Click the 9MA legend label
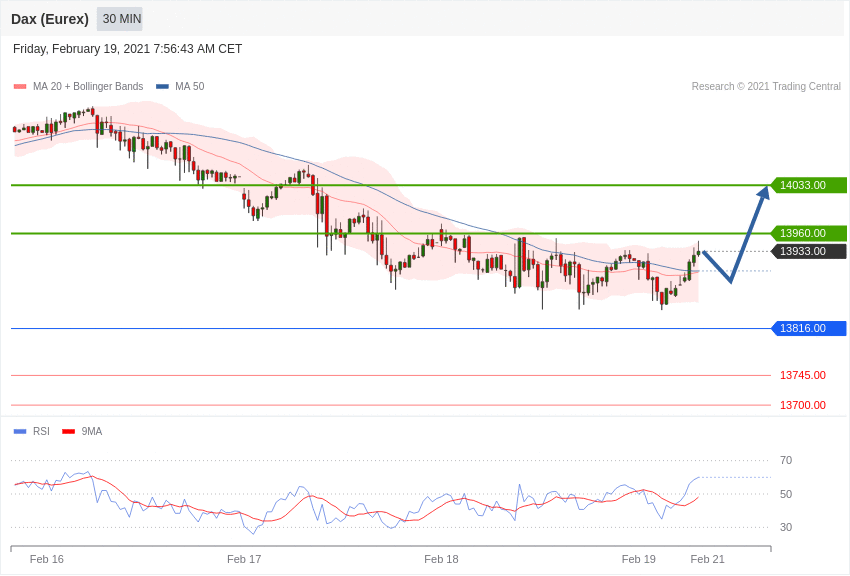 92,431
